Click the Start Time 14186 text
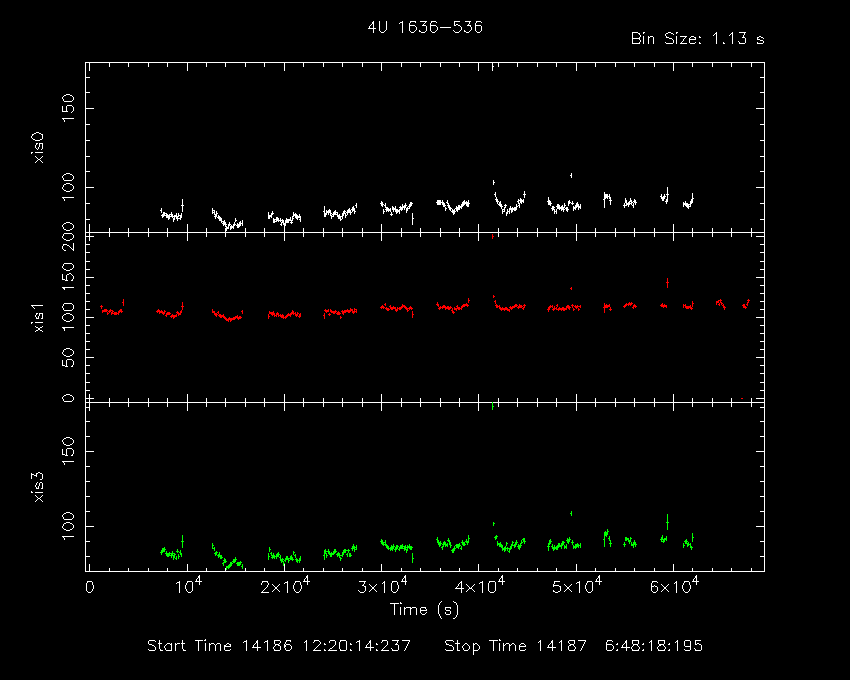Screen dimensions: 850x680 point(279,646)
